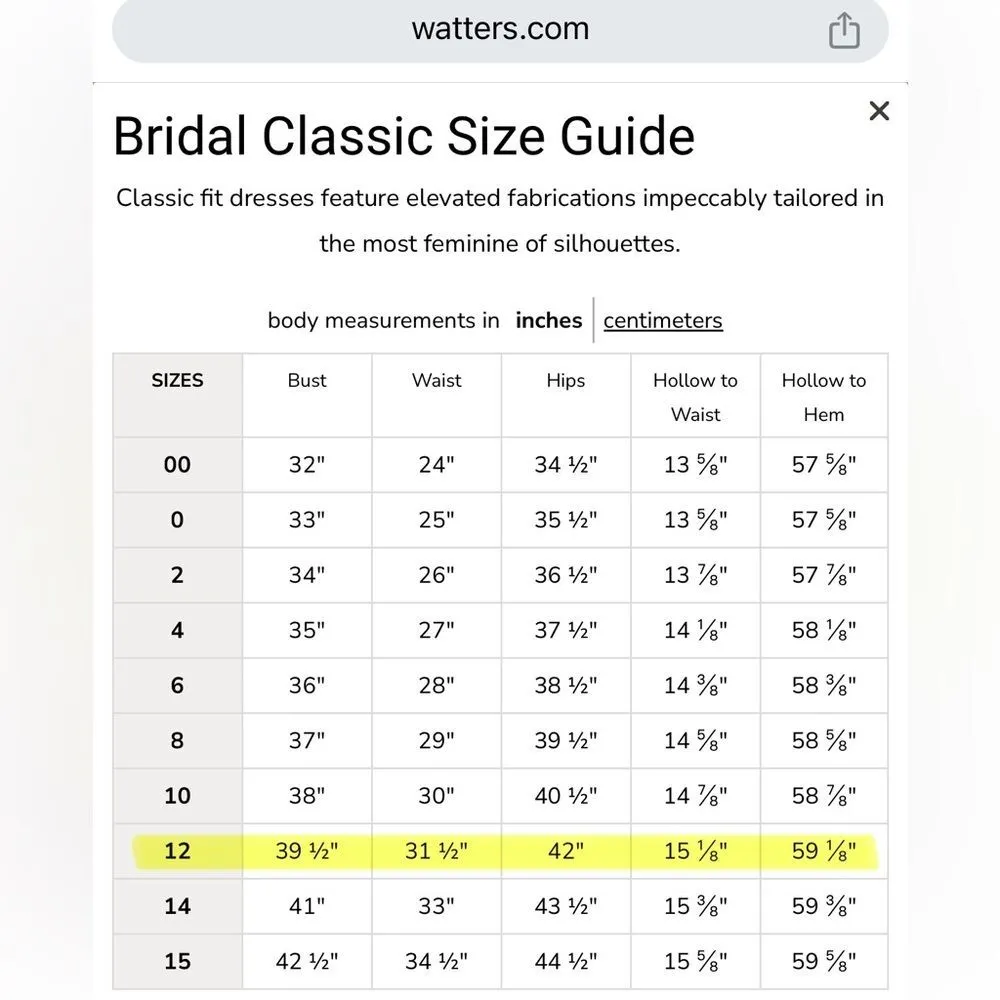The width and height of the screenshot is (1000, 1000).
Task: Select size 00 in the size chart
Action: pos(177,464)
